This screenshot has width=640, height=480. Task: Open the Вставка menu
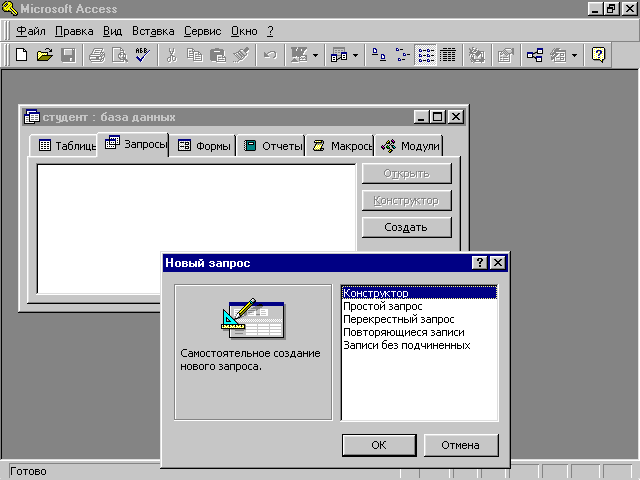tap(153, 31)
